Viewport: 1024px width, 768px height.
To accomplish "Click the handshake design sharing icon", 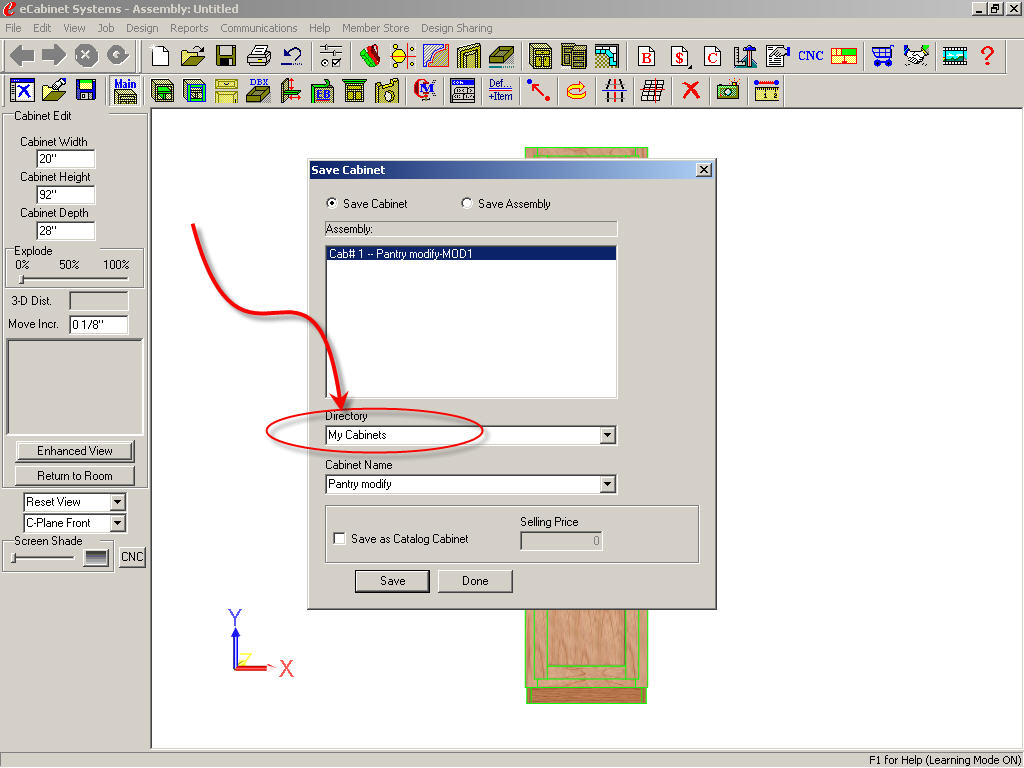I will click(916, 56).
